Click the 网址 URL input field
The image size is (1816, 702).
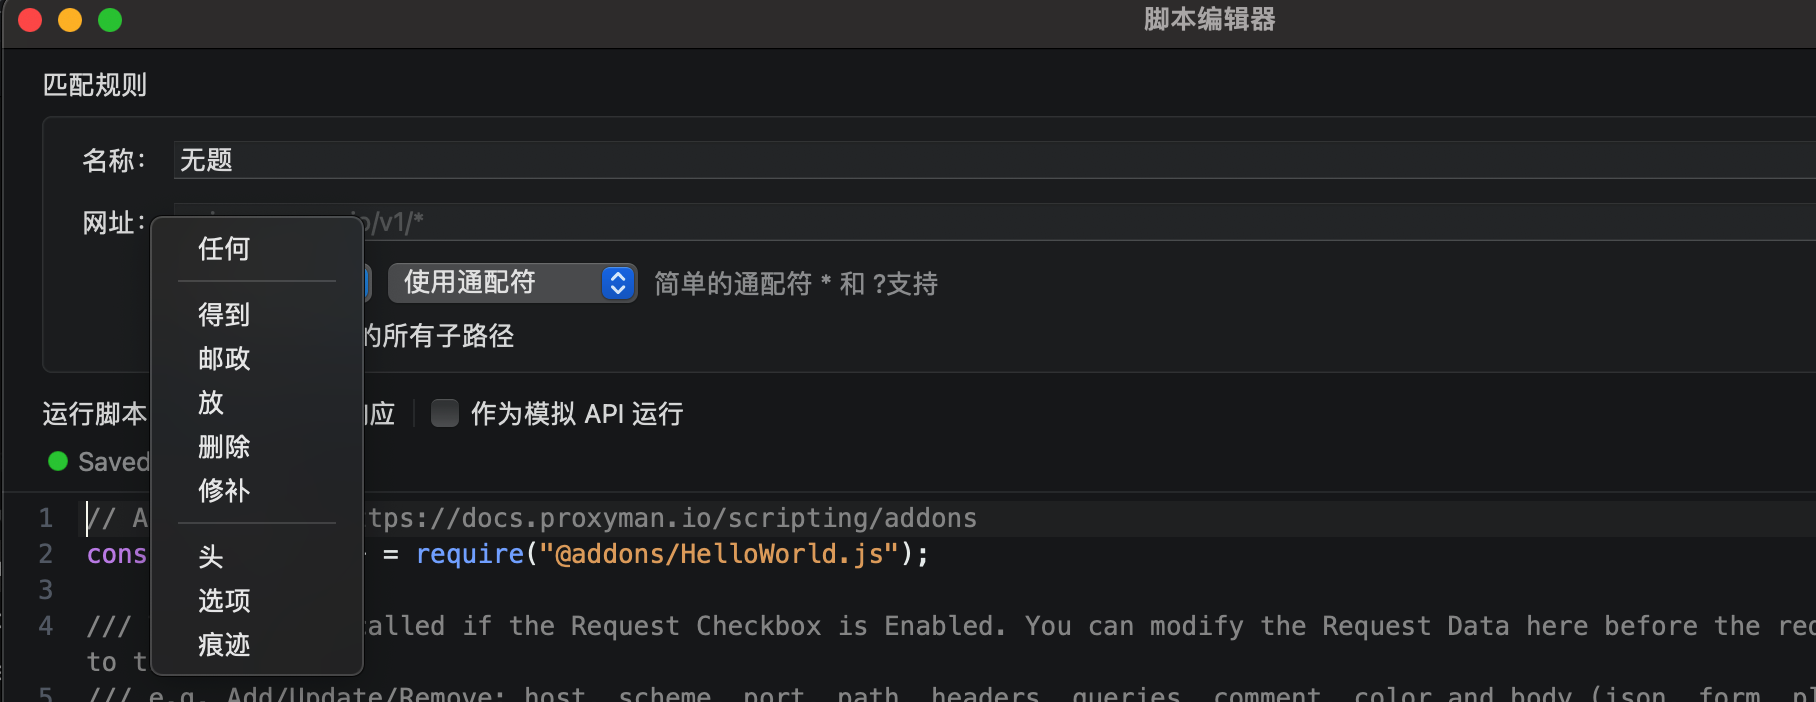click(x=994, y=222)
